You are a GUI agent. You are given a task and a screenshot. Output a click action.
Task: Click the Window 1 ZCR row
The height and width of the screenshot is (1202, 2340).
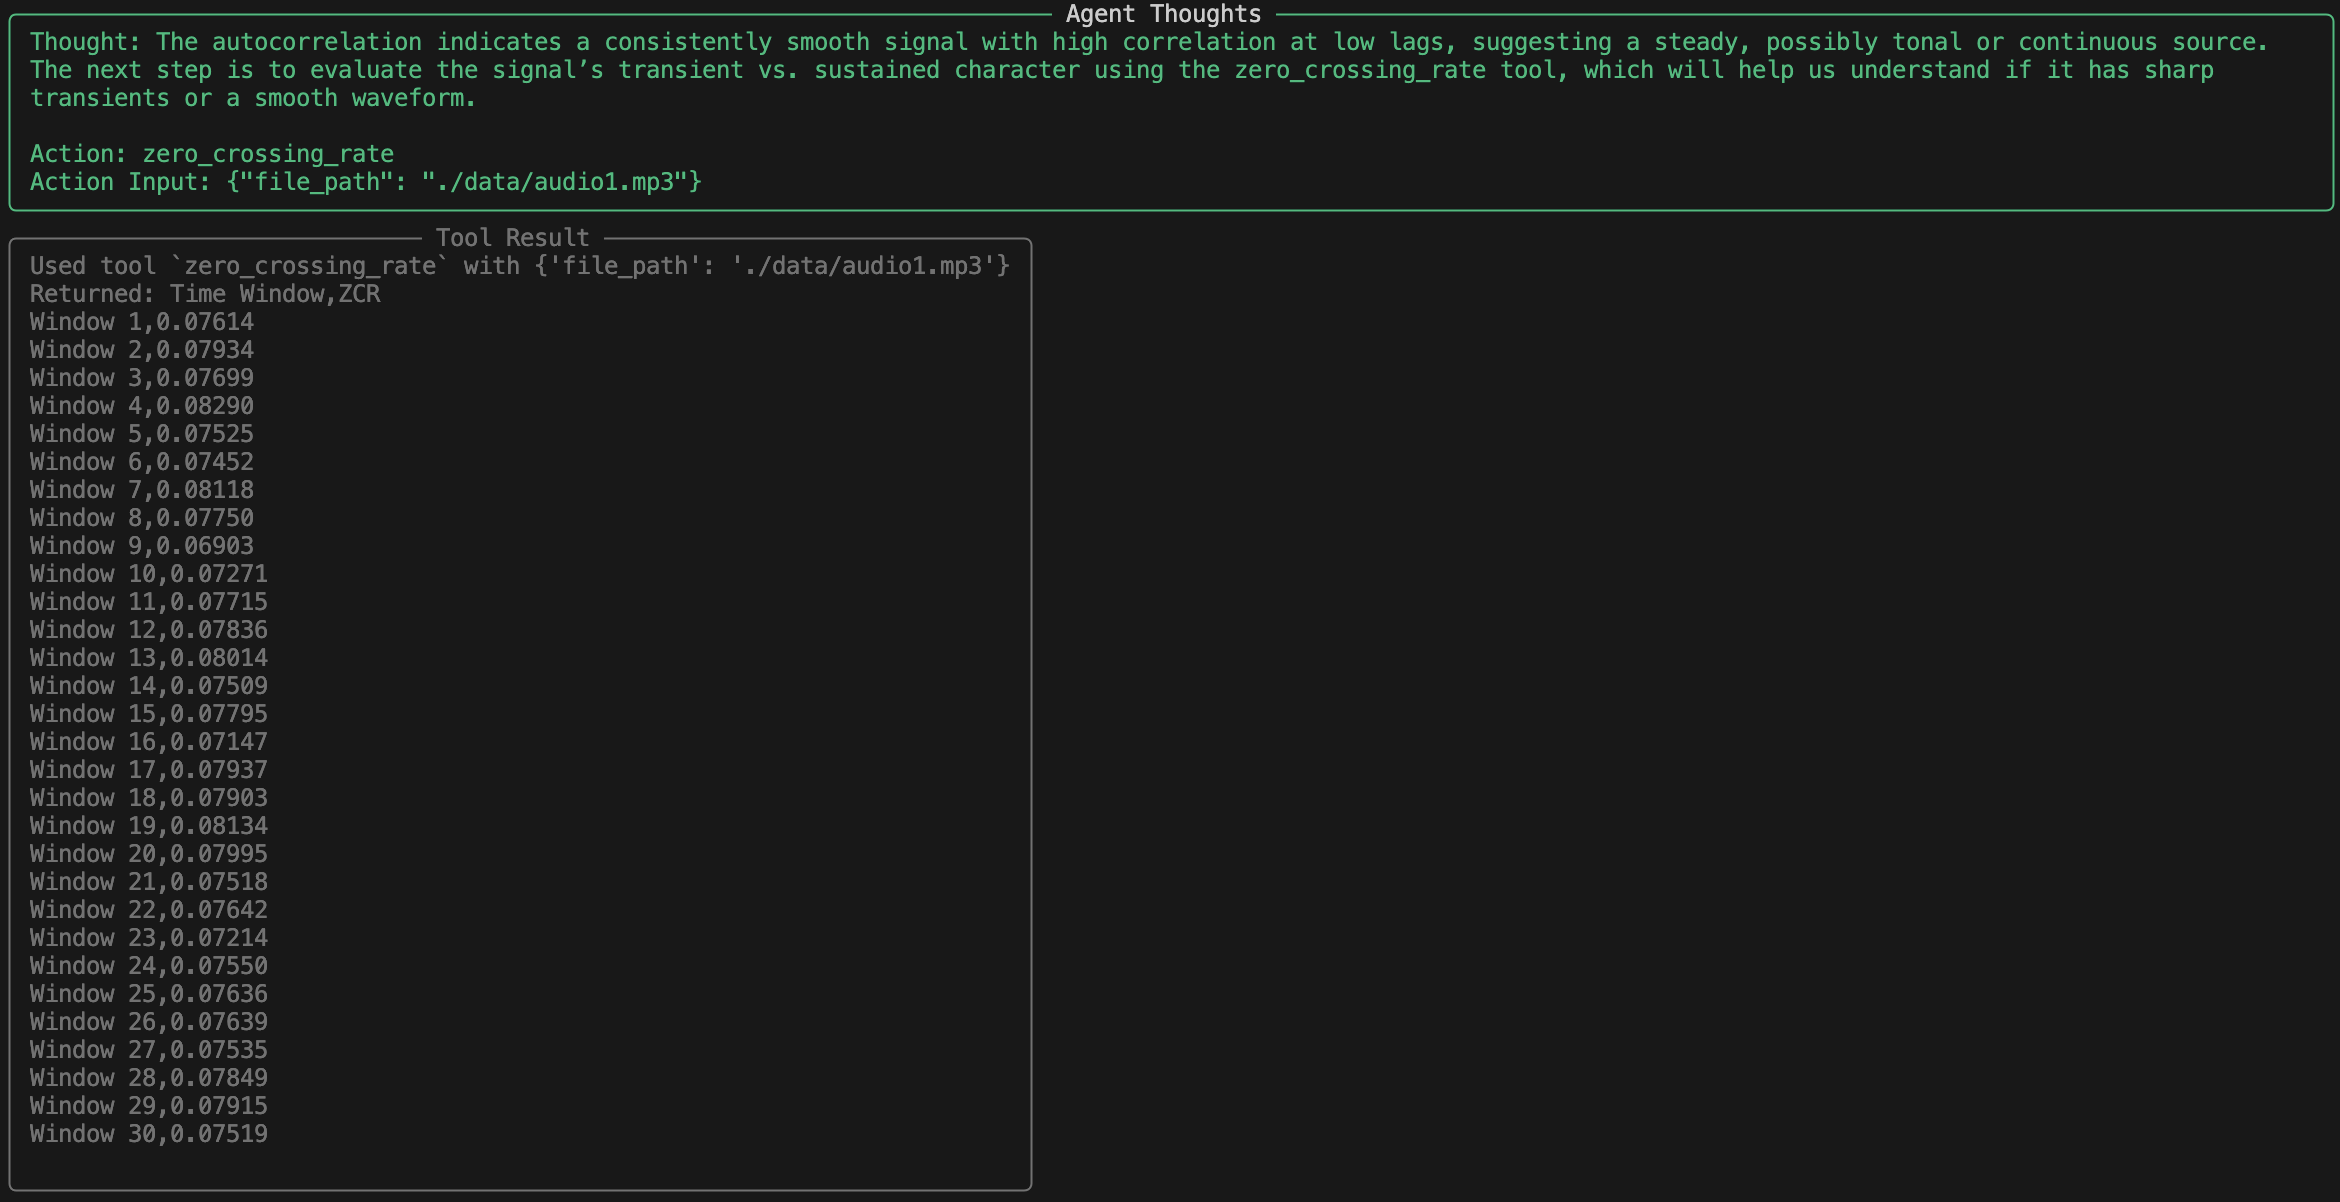pos(141,321)
